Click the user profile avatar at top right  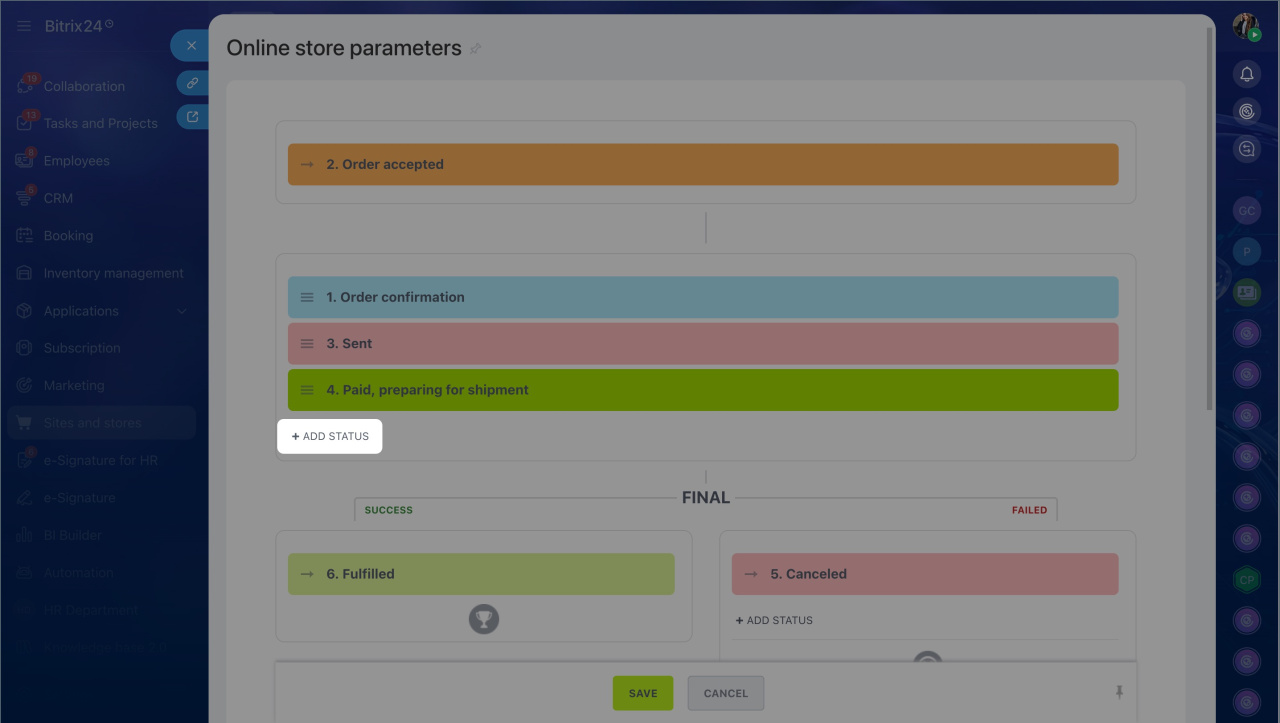1246,27
